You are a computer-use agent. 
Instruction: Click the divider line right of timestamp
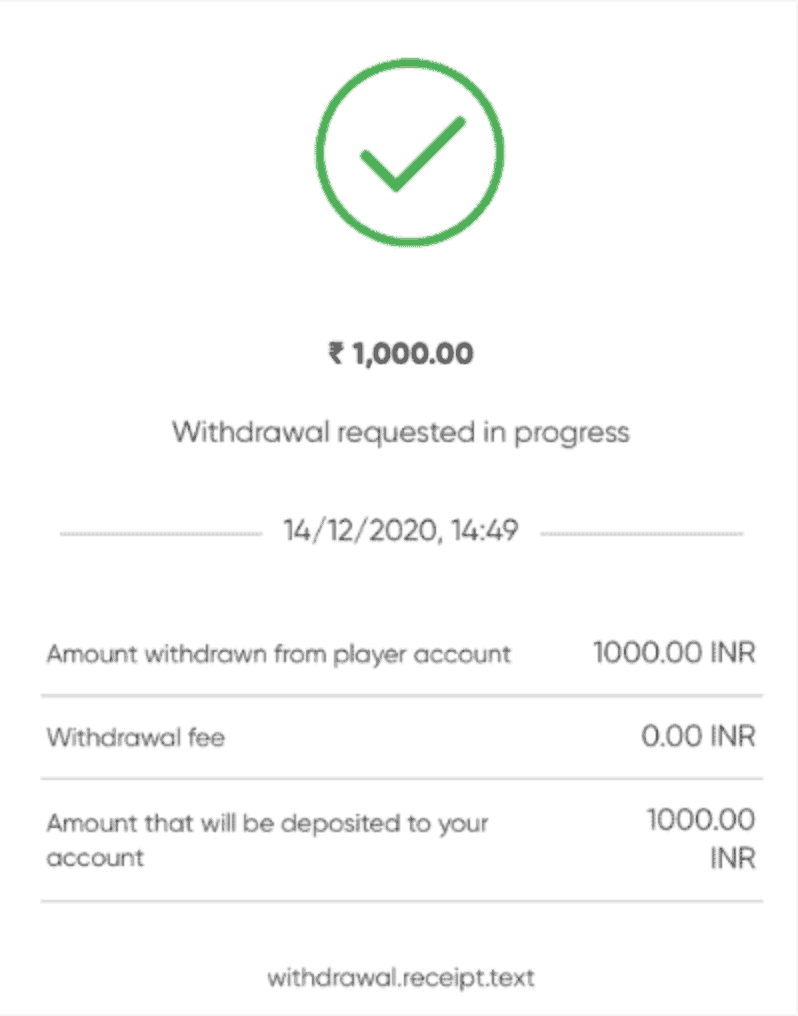pyautogui.click(x=642, y=534)
